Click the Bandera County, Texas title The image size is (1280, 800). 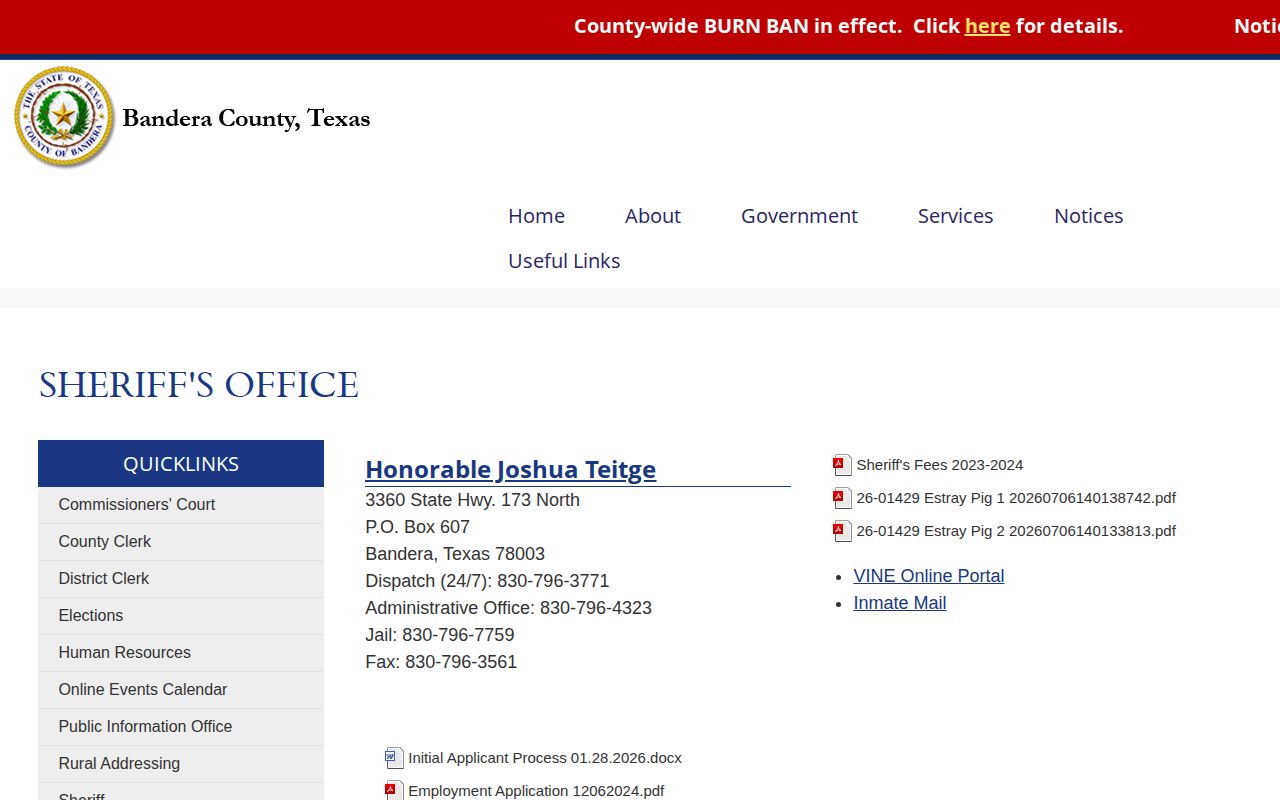[246, 119]
